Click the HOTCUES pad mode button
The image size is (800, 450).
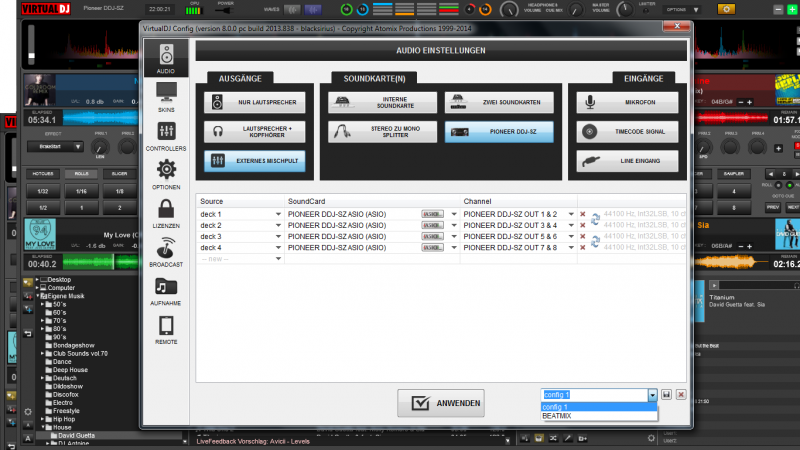[x=43, y=174]
